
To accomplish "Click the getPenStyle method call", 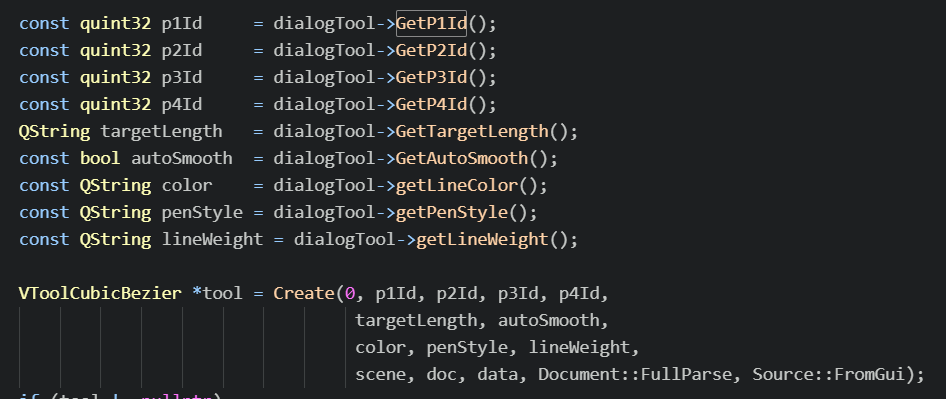I will pos(452,212).
